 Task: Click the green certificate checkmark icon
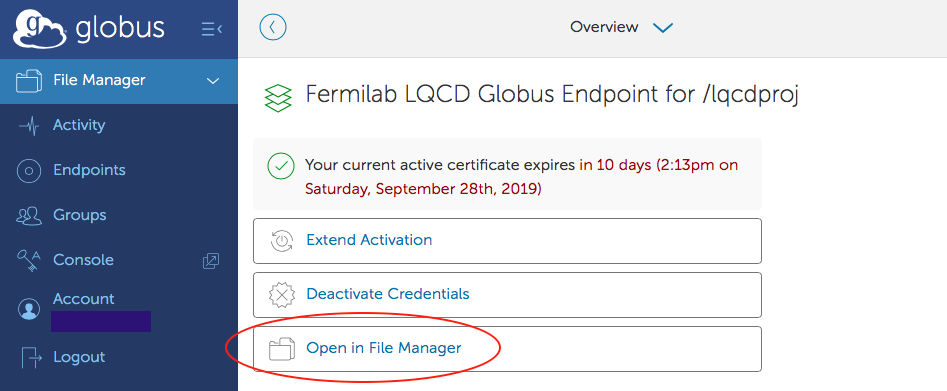pyautogui.click(x=281, y=166)
